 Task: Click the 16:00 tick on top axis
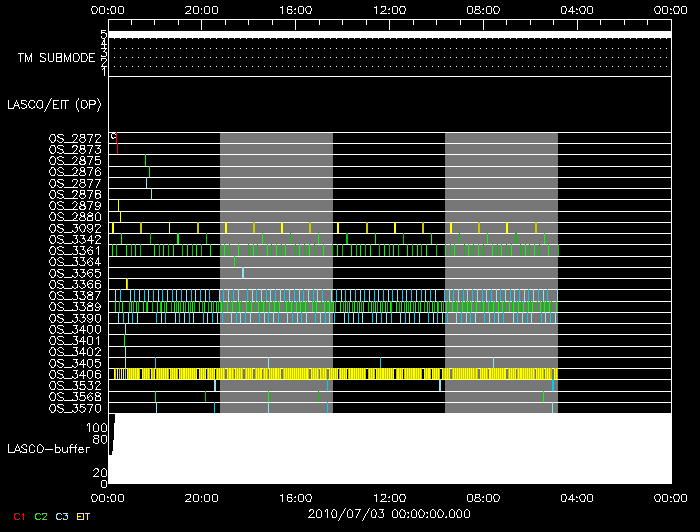point(295,25)
